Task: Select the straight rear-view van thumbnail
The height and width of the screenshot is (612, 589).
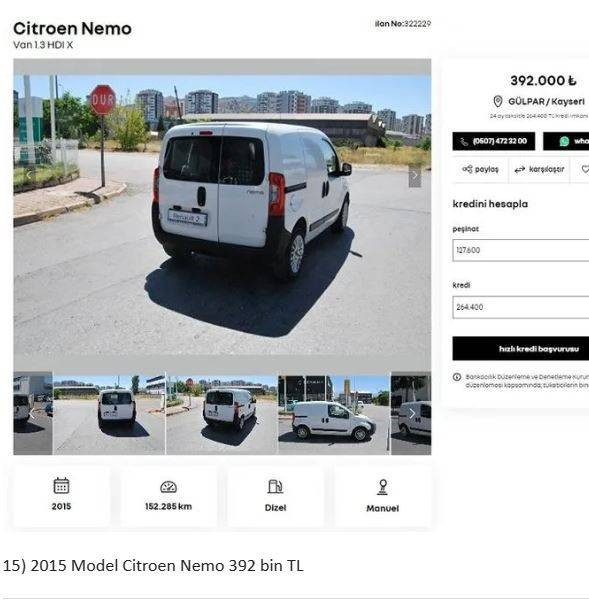Action: pyautogui.click(x=109, y=414)
